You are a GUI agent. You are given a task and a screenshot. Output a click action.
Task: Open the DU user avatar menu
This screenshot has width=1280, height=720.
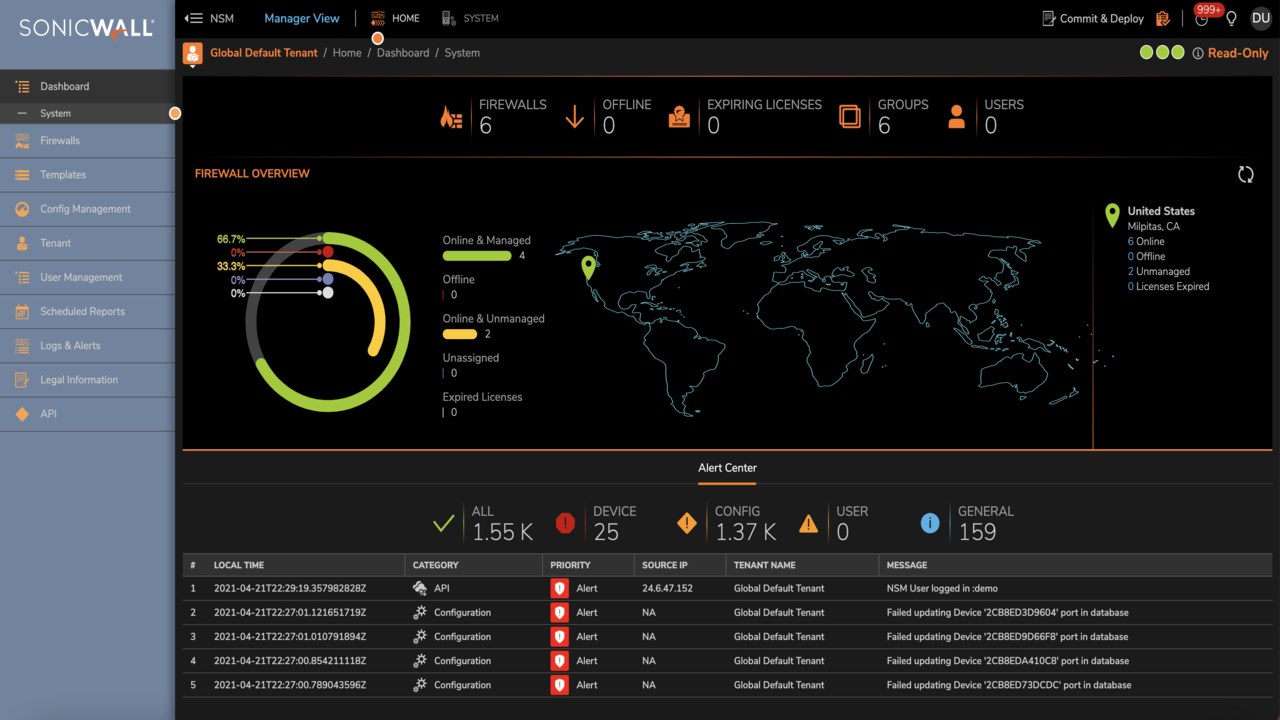tap(1261, 18)
